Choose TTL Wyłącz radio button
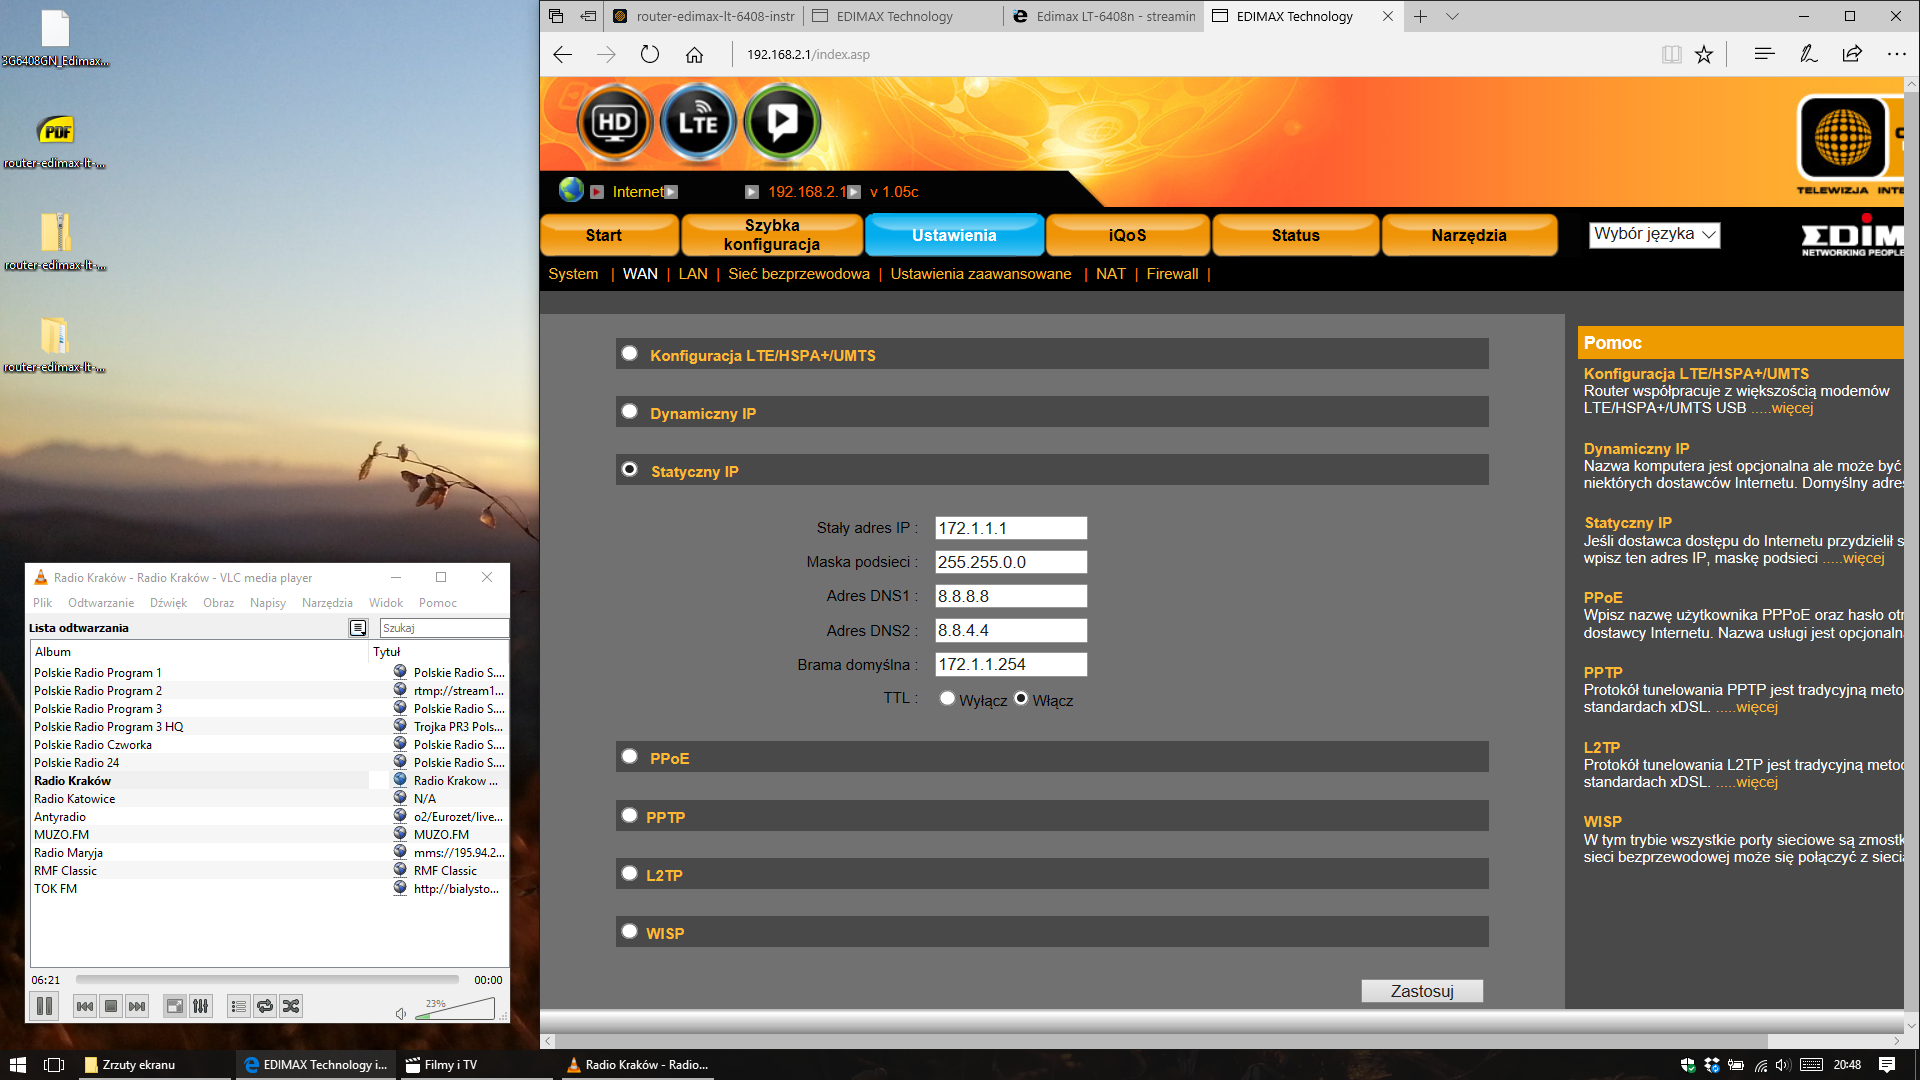 click(946, 698)
